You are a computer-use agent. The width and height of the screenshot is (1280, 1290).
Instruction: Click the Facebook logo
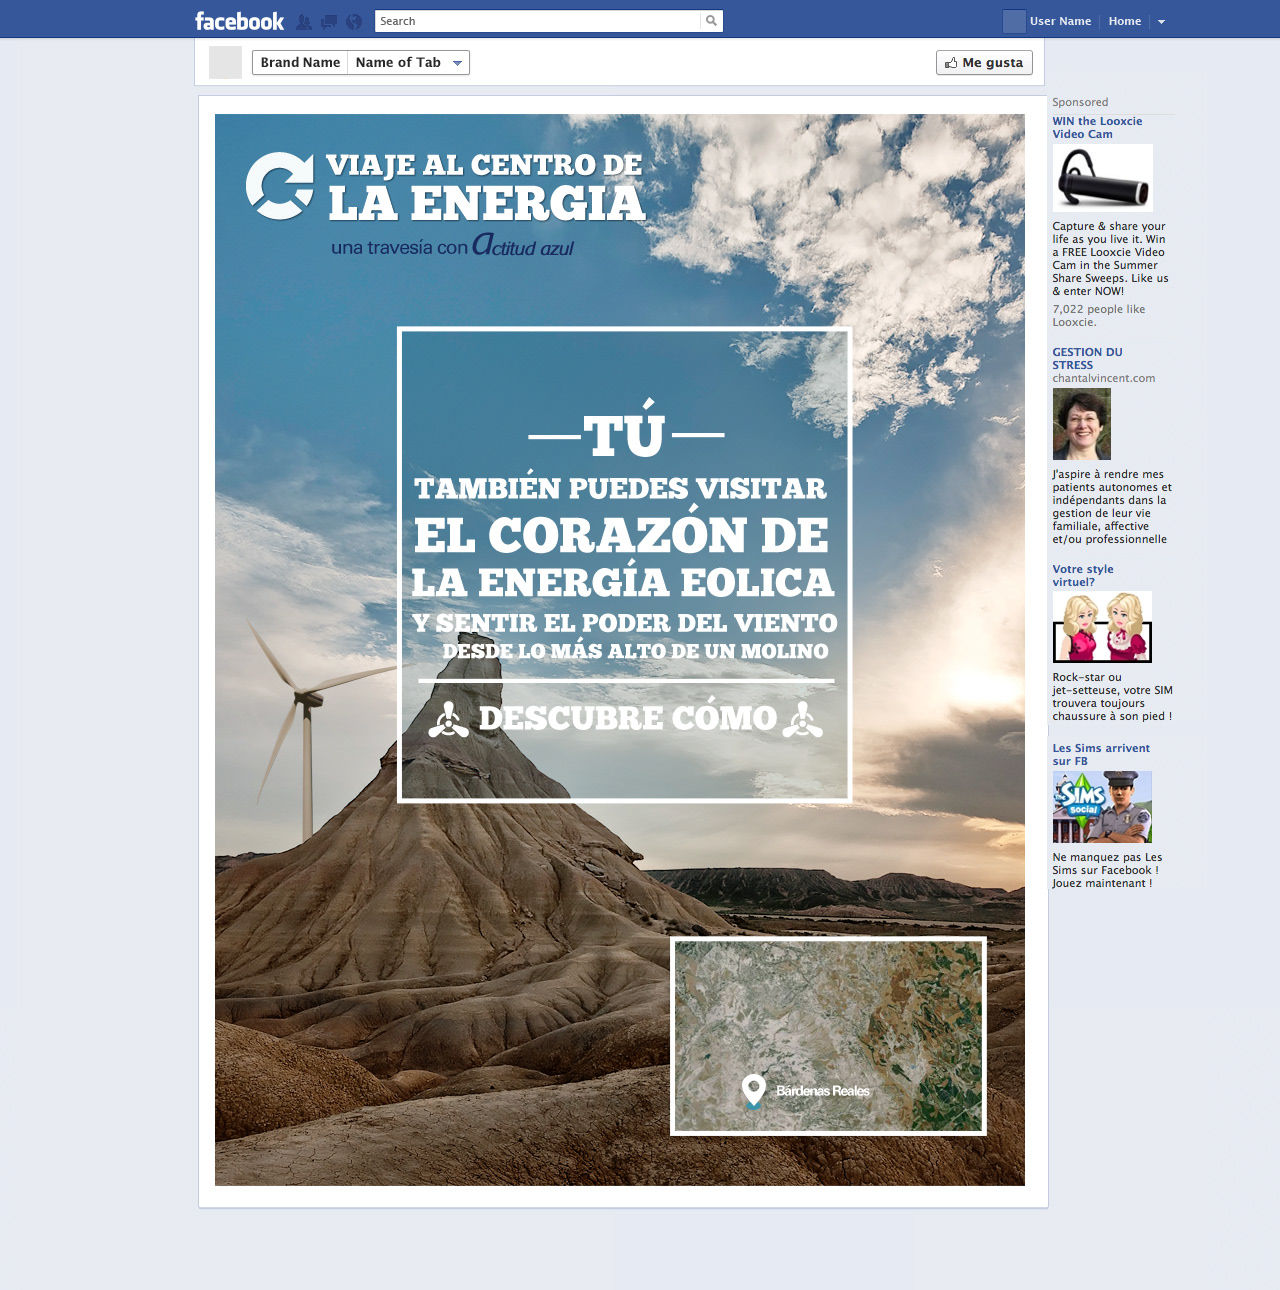(x=239, y=21)
